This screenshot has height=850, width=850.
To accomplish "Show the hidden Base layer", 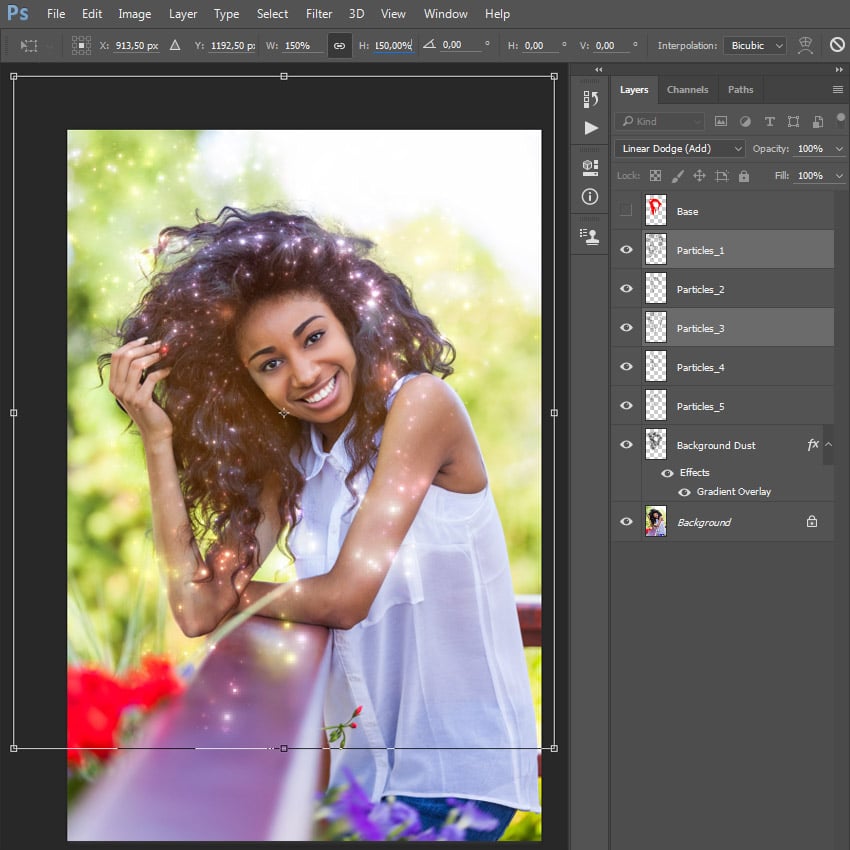I will (626, 211).
